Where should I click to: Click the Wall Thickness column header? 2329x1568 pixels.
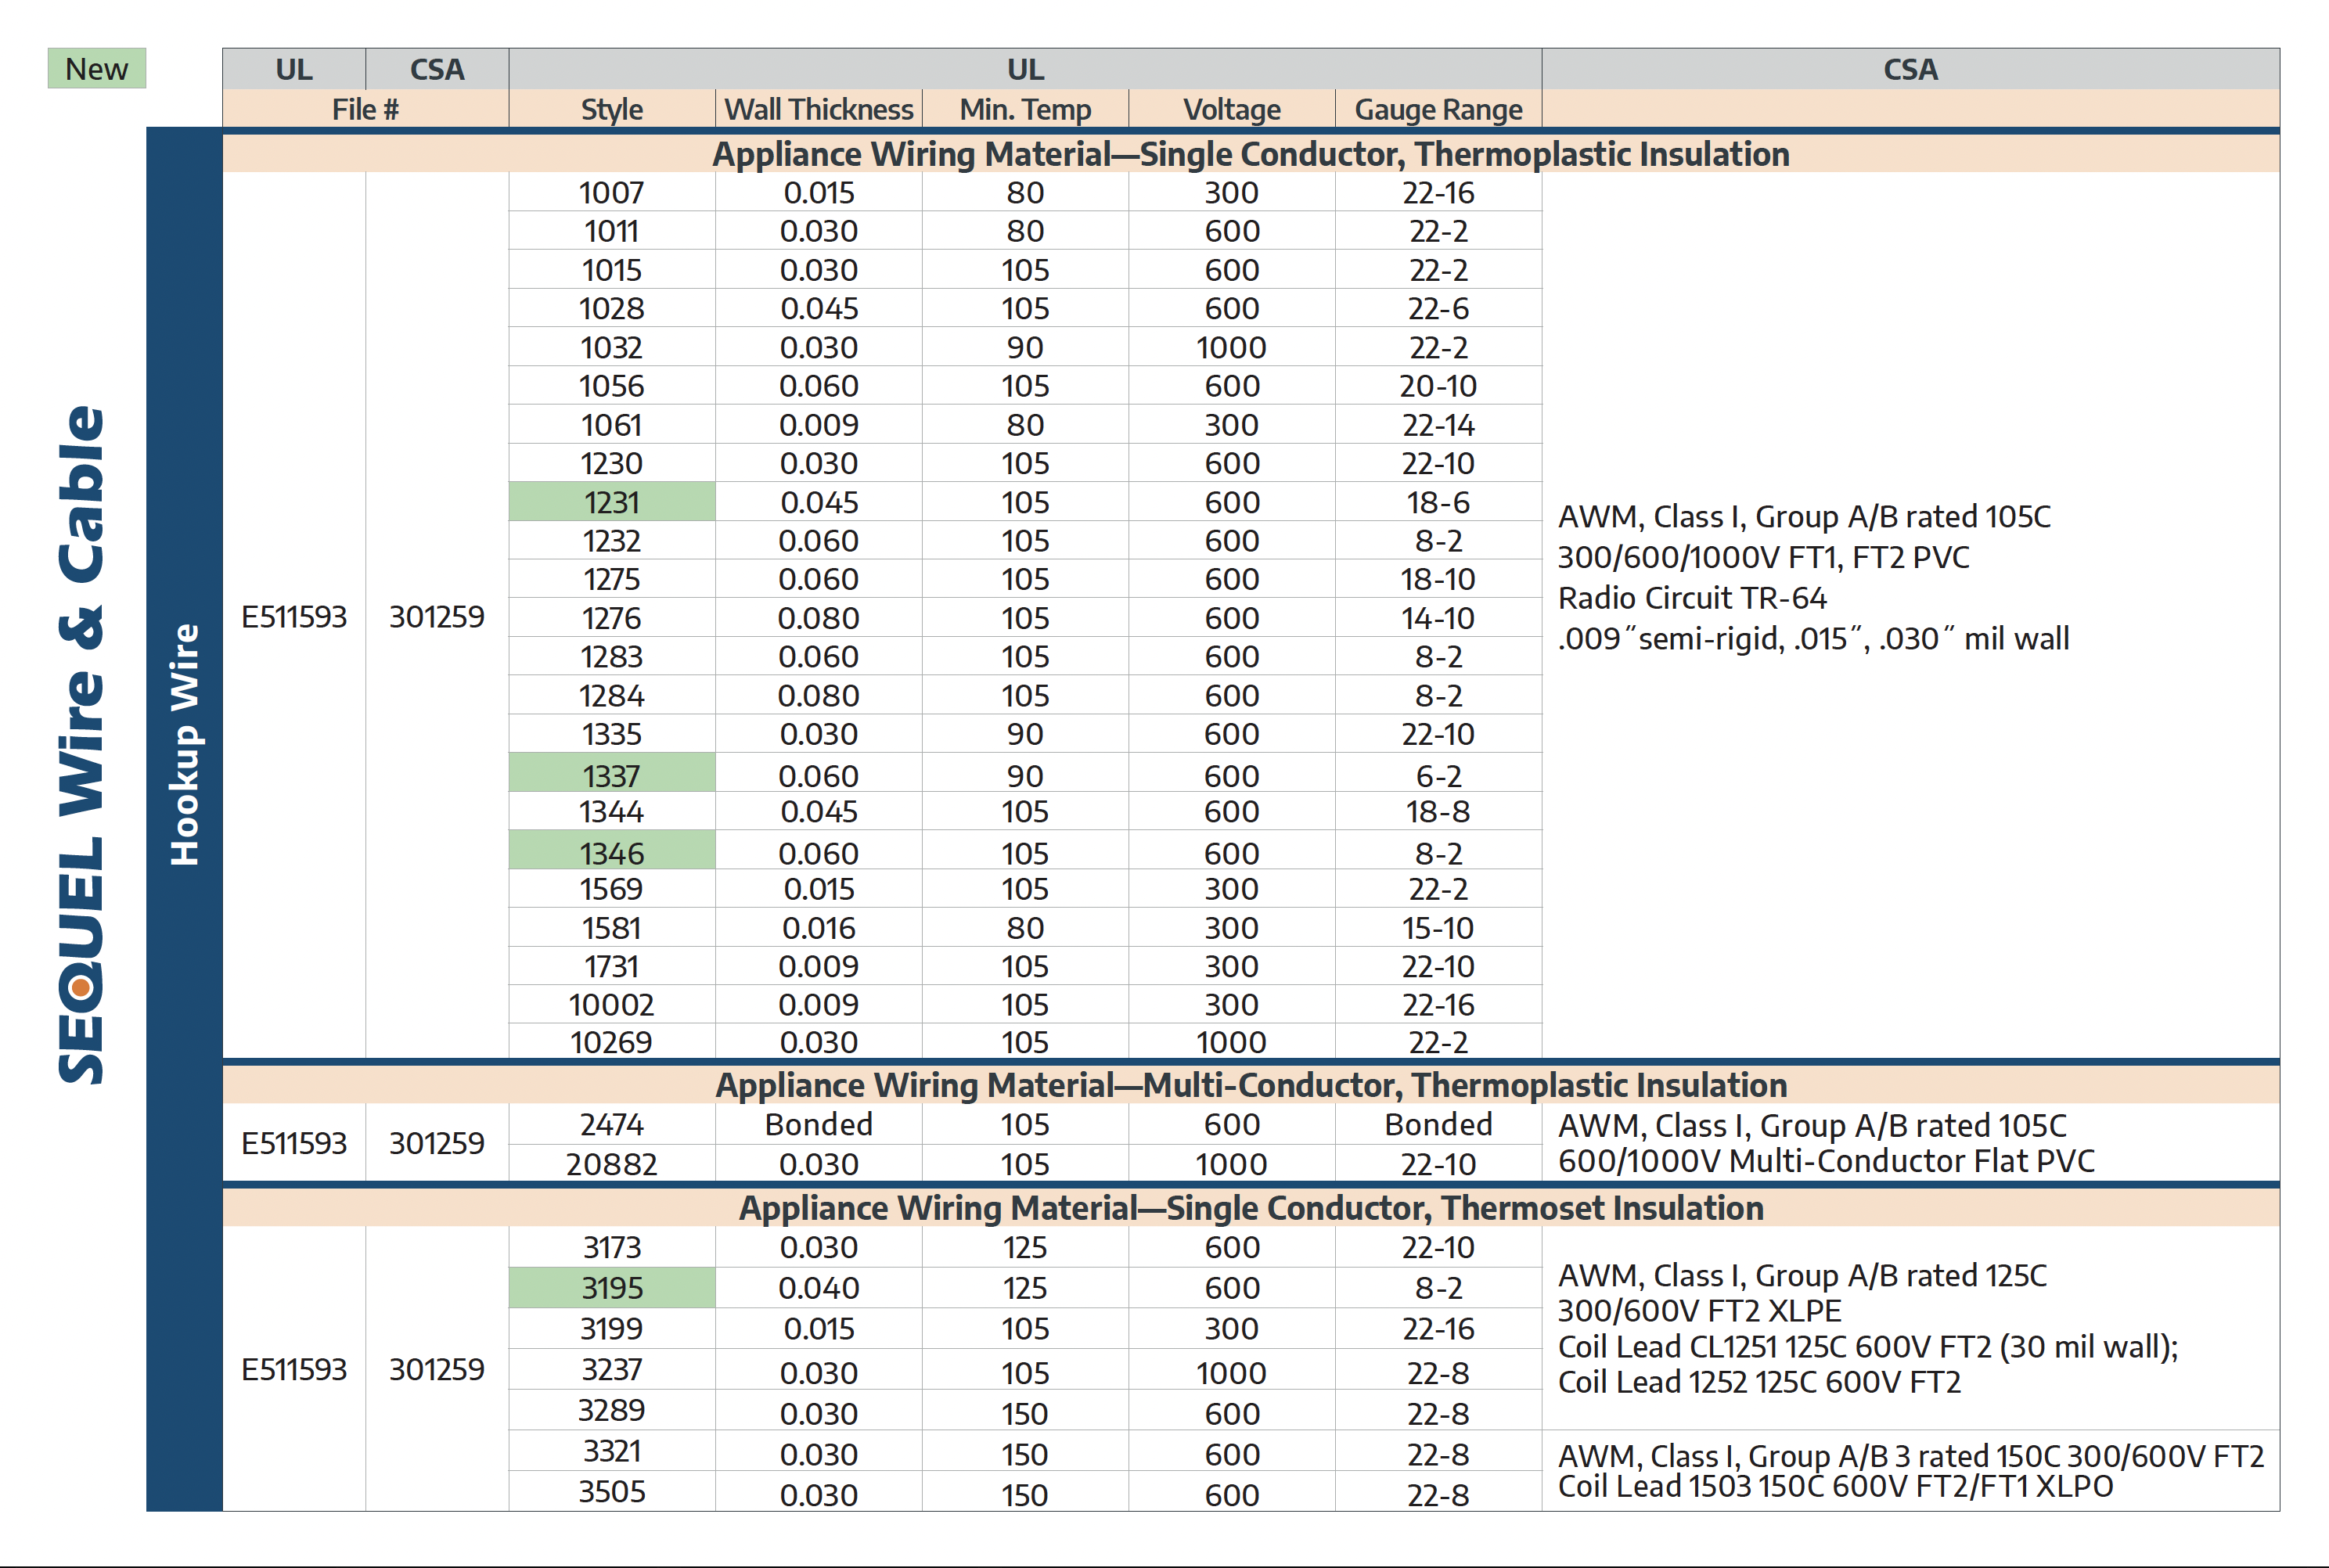[818, 109]
